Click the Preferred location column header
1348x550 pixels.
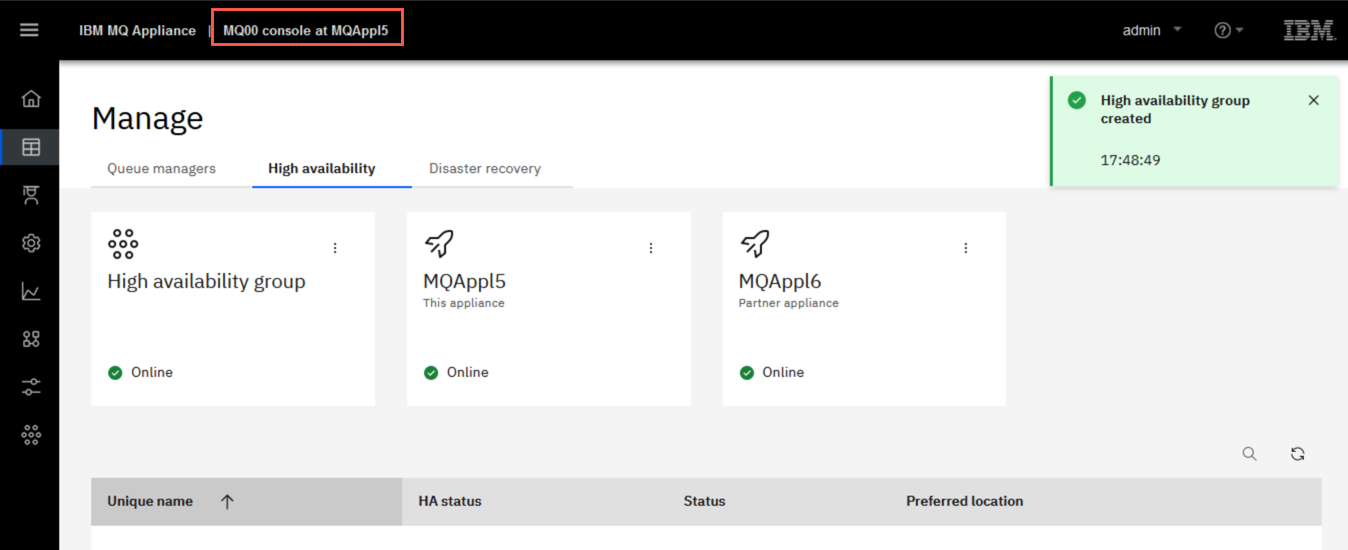[965, 501]
